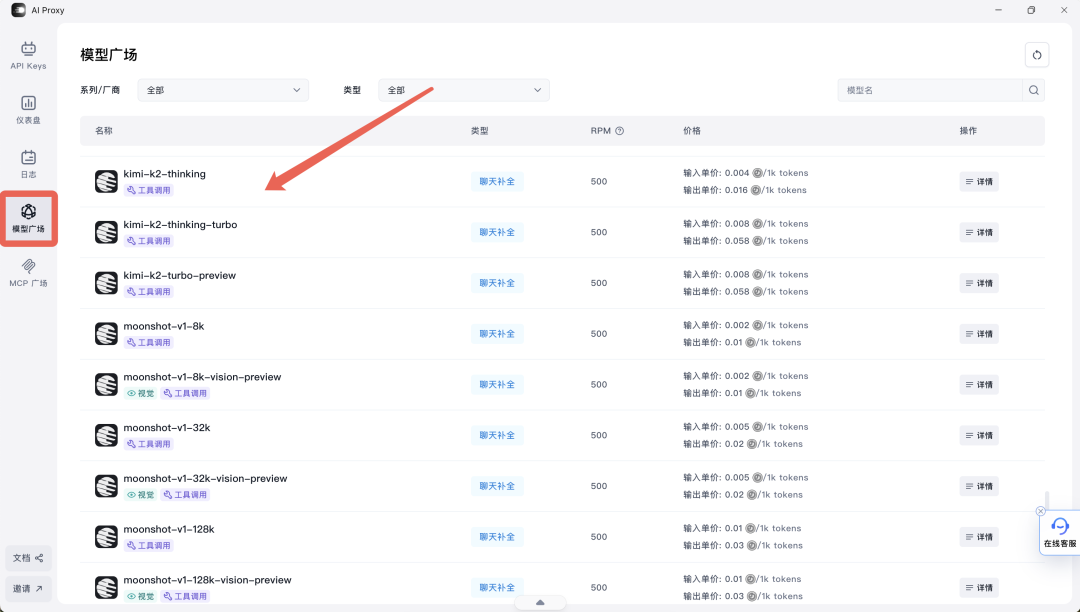Open the 日志 logs page
The height and width of the screenshot is (612, 1080).
point(28,163)
